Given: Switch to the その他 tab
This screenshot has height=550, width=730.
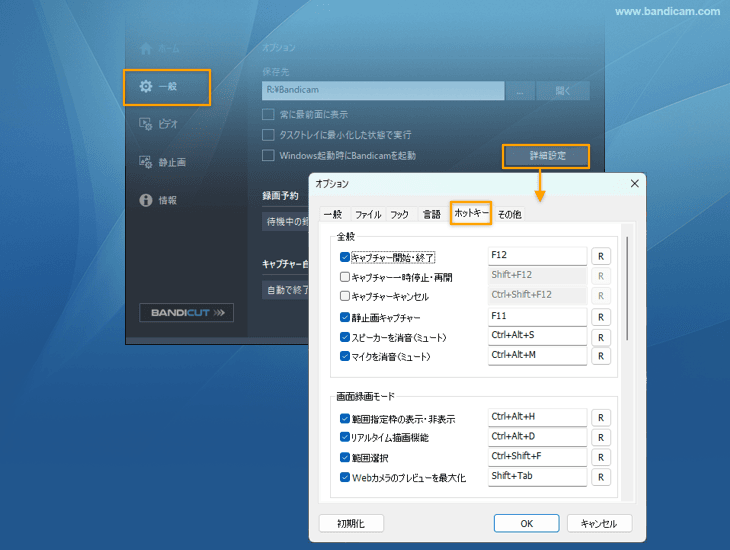Looking at the screenshot, I should 509,214.
